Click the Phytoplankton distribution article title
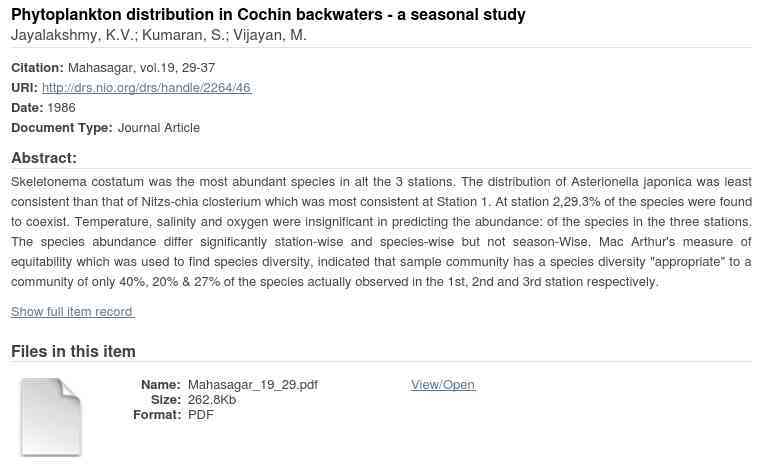 (268, 15)
